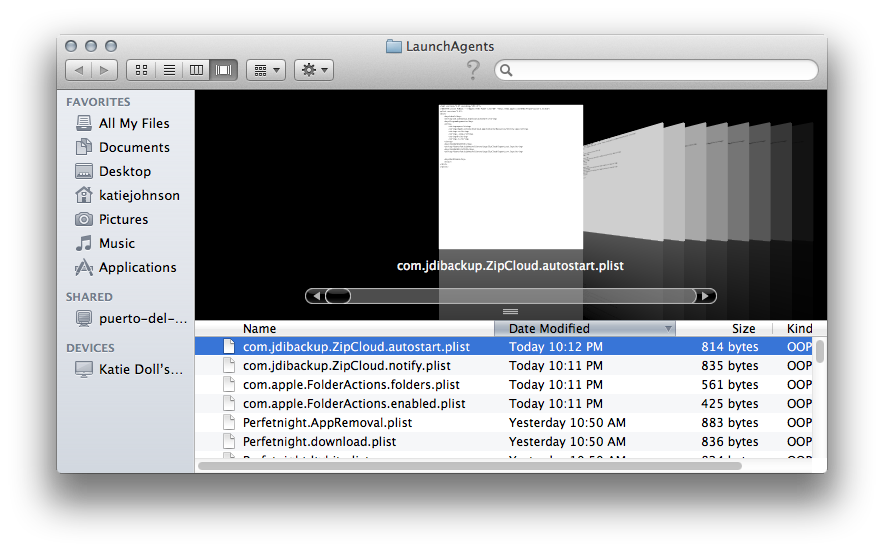884x552 pixels.
Task: Go forward with the right arrow button
Action: 104,70
